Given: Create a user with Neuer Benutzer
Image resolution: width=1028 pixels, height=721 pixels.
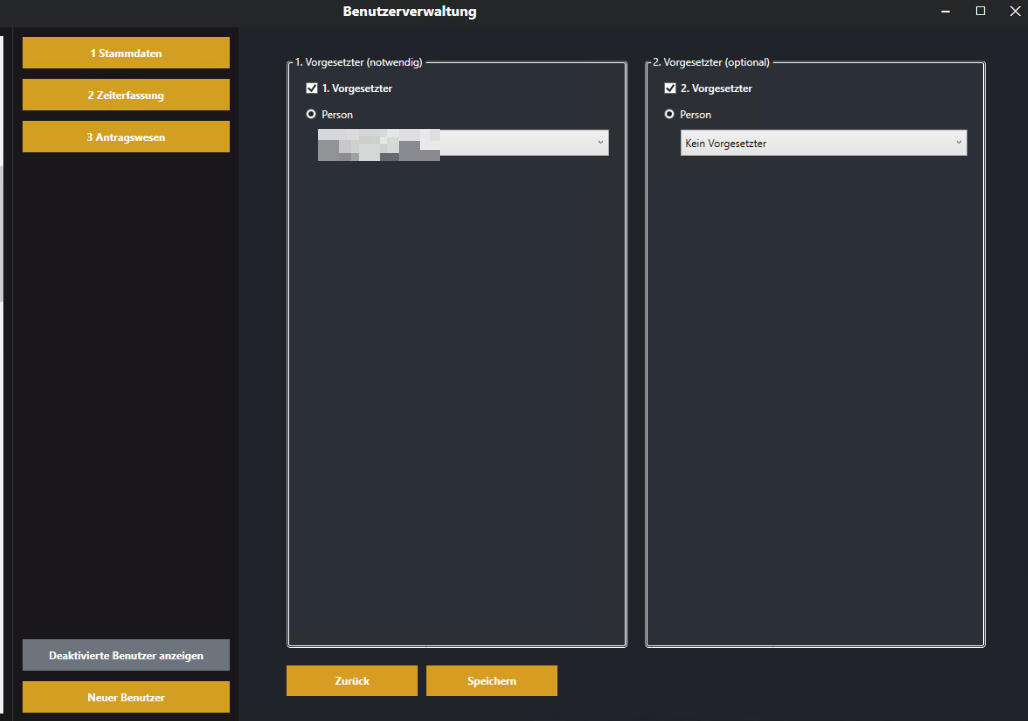Looking at the screenshot, I should click(126, 697).
